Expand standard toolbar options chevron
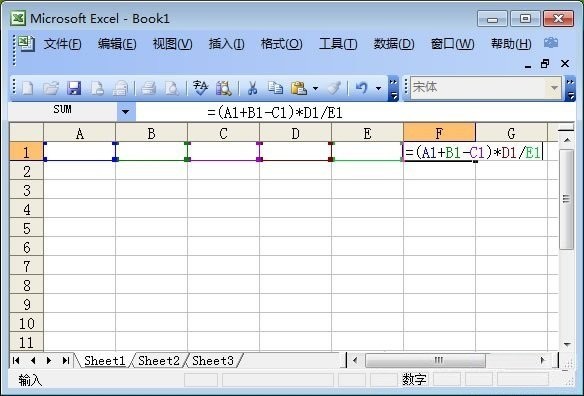This screenshot has height=396, width=584. [x=393, y=89]
